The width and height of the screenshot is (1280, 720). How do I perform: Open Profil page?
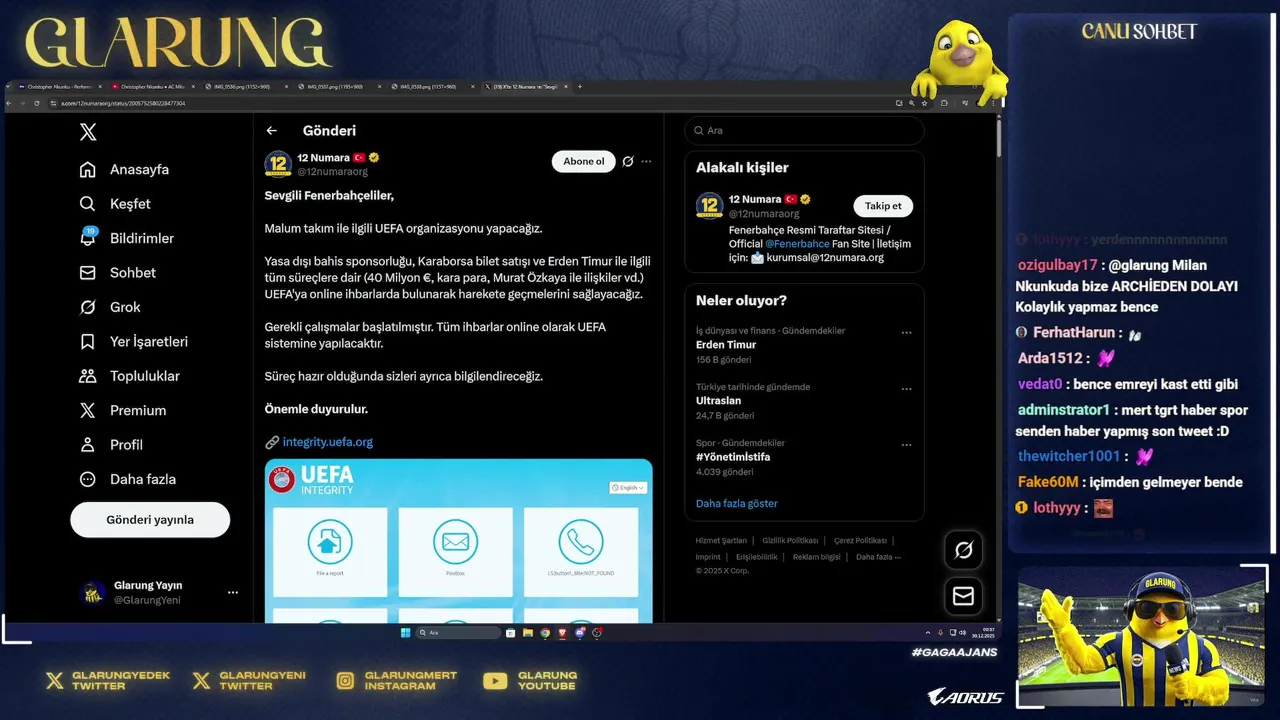click(x=111, y=445)
